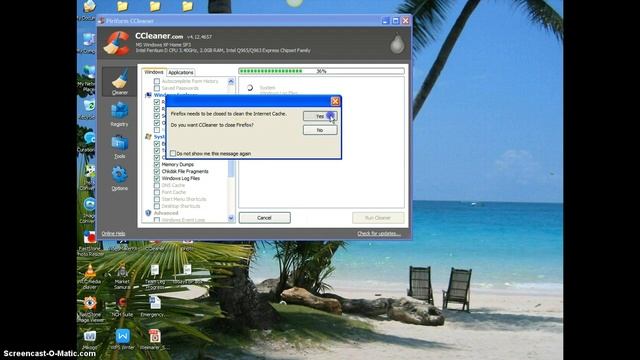
Task: Open third yellow folder on desktop top
Action: coord(187,6)
